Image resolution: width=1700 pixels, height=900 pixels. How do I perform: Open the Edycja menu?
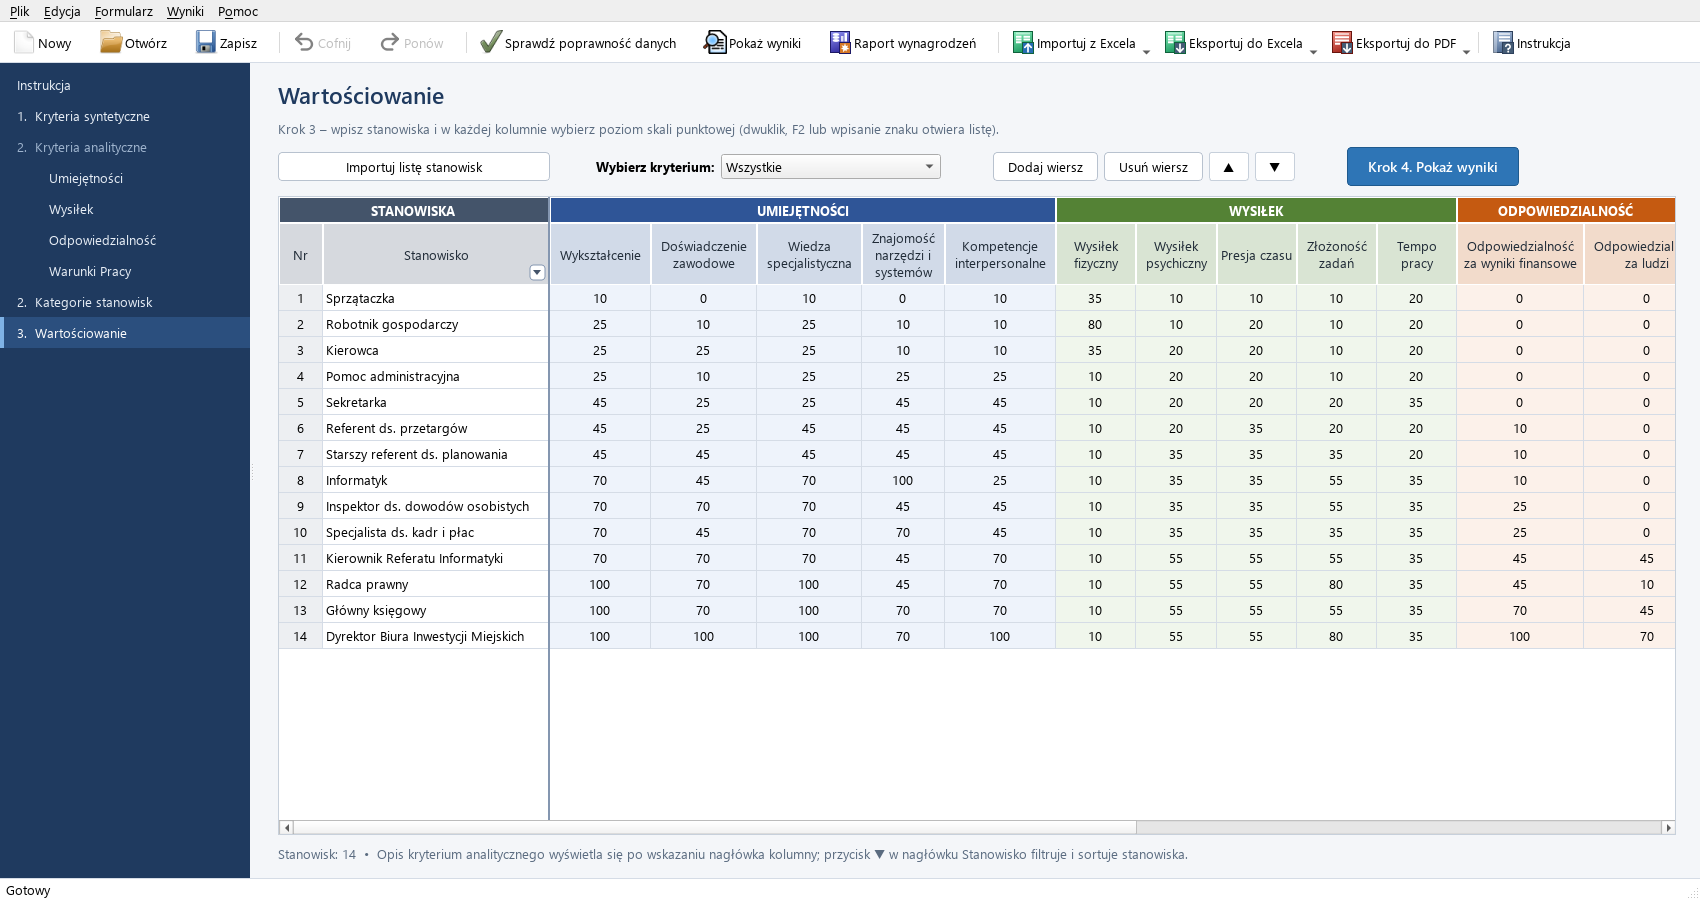[x=62, y=11]
